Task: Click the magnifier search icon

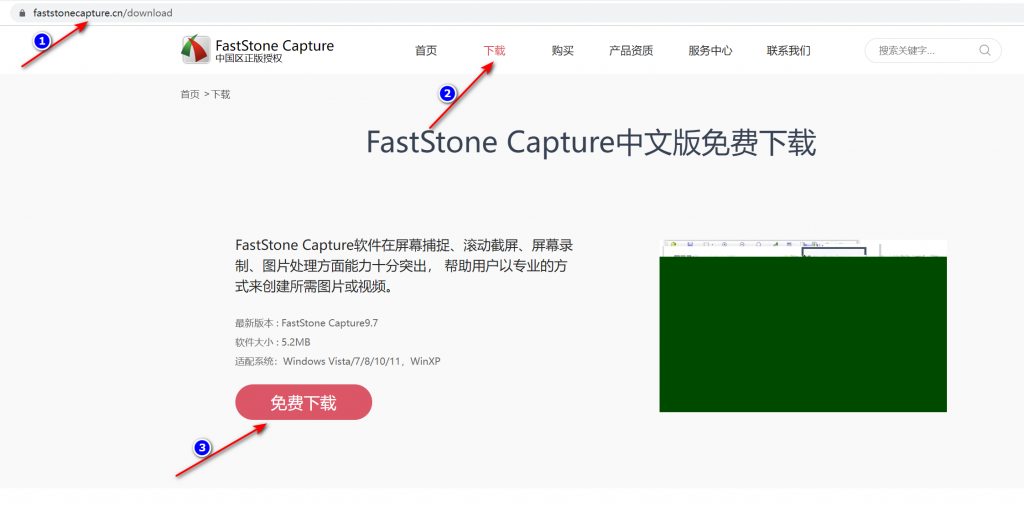Action: 985,50
